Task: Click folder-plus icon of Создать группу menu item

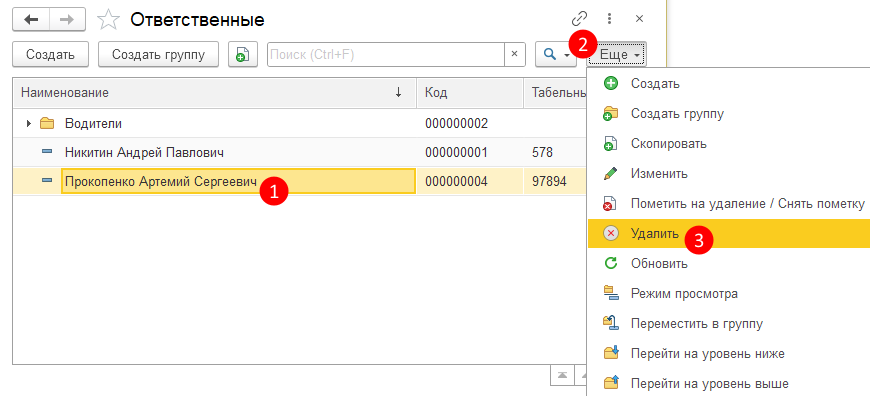Action: pos(610,114)
